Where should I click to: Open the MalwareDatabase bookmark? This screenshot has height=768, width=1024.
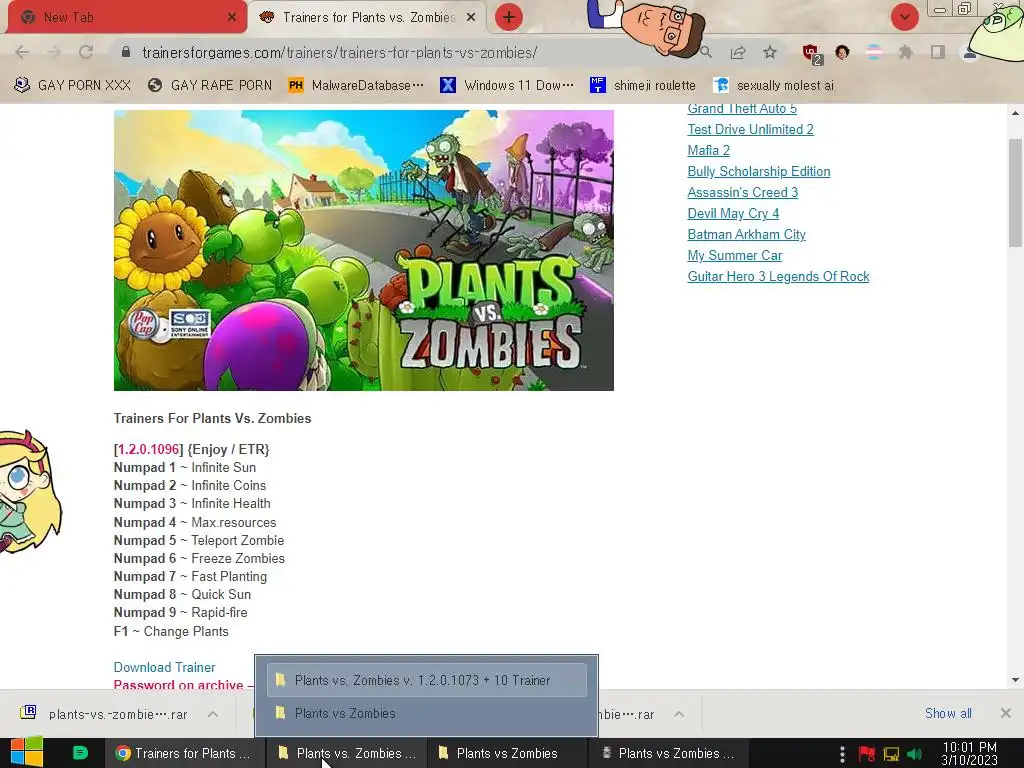coord(356,85)
